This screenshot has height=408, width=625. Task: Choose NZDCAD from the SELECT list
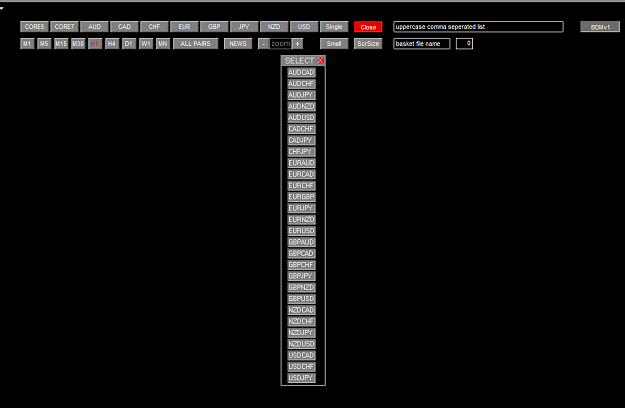click(x=301, y=310)
